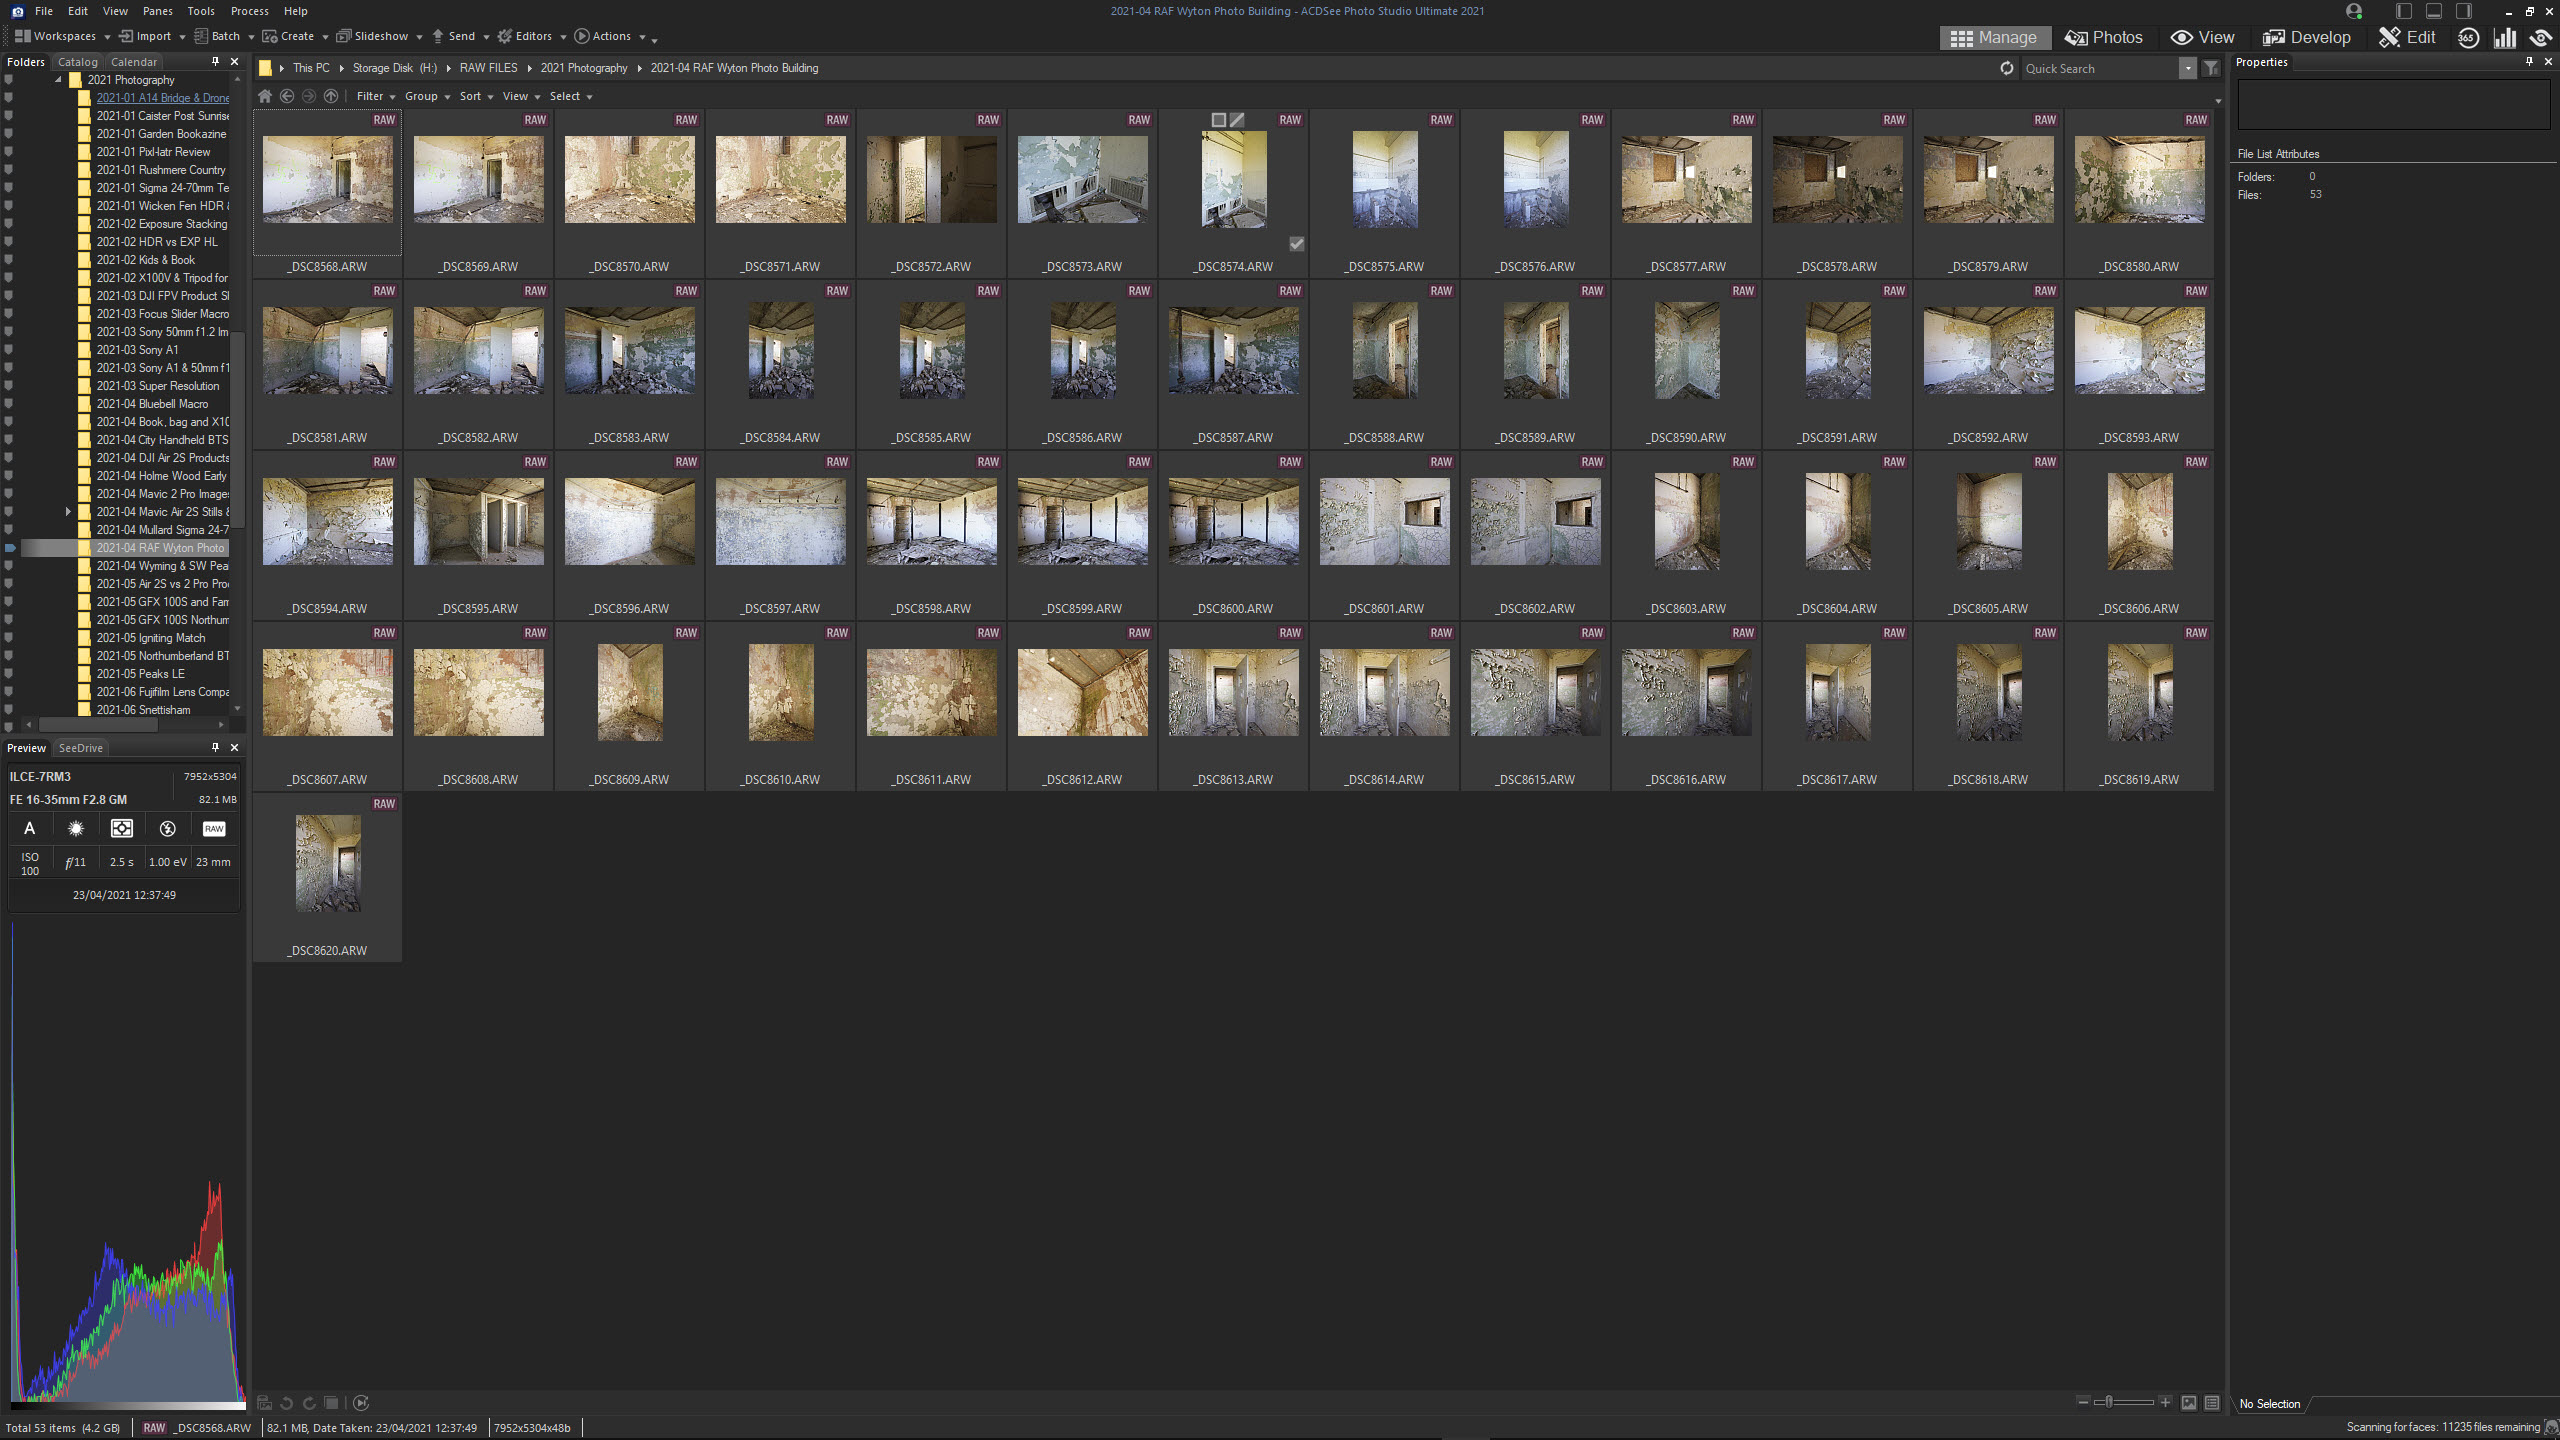Adjust the thumbnail size slider
Screen dimensions: 2560x1440
click(x=2110, y=1402)
